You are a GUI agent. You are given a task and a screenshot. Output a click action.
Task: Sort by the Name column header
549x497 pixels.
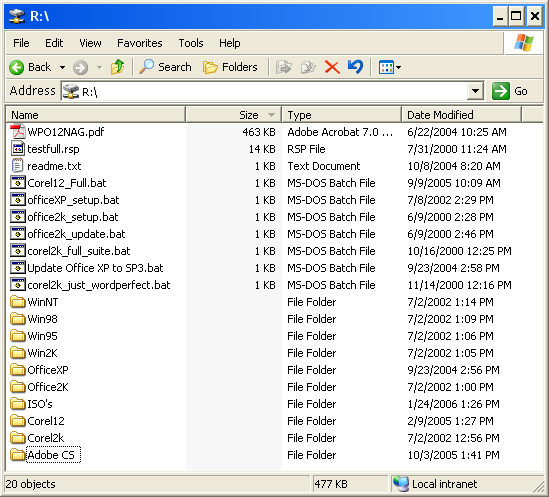[x=96, y=115]
